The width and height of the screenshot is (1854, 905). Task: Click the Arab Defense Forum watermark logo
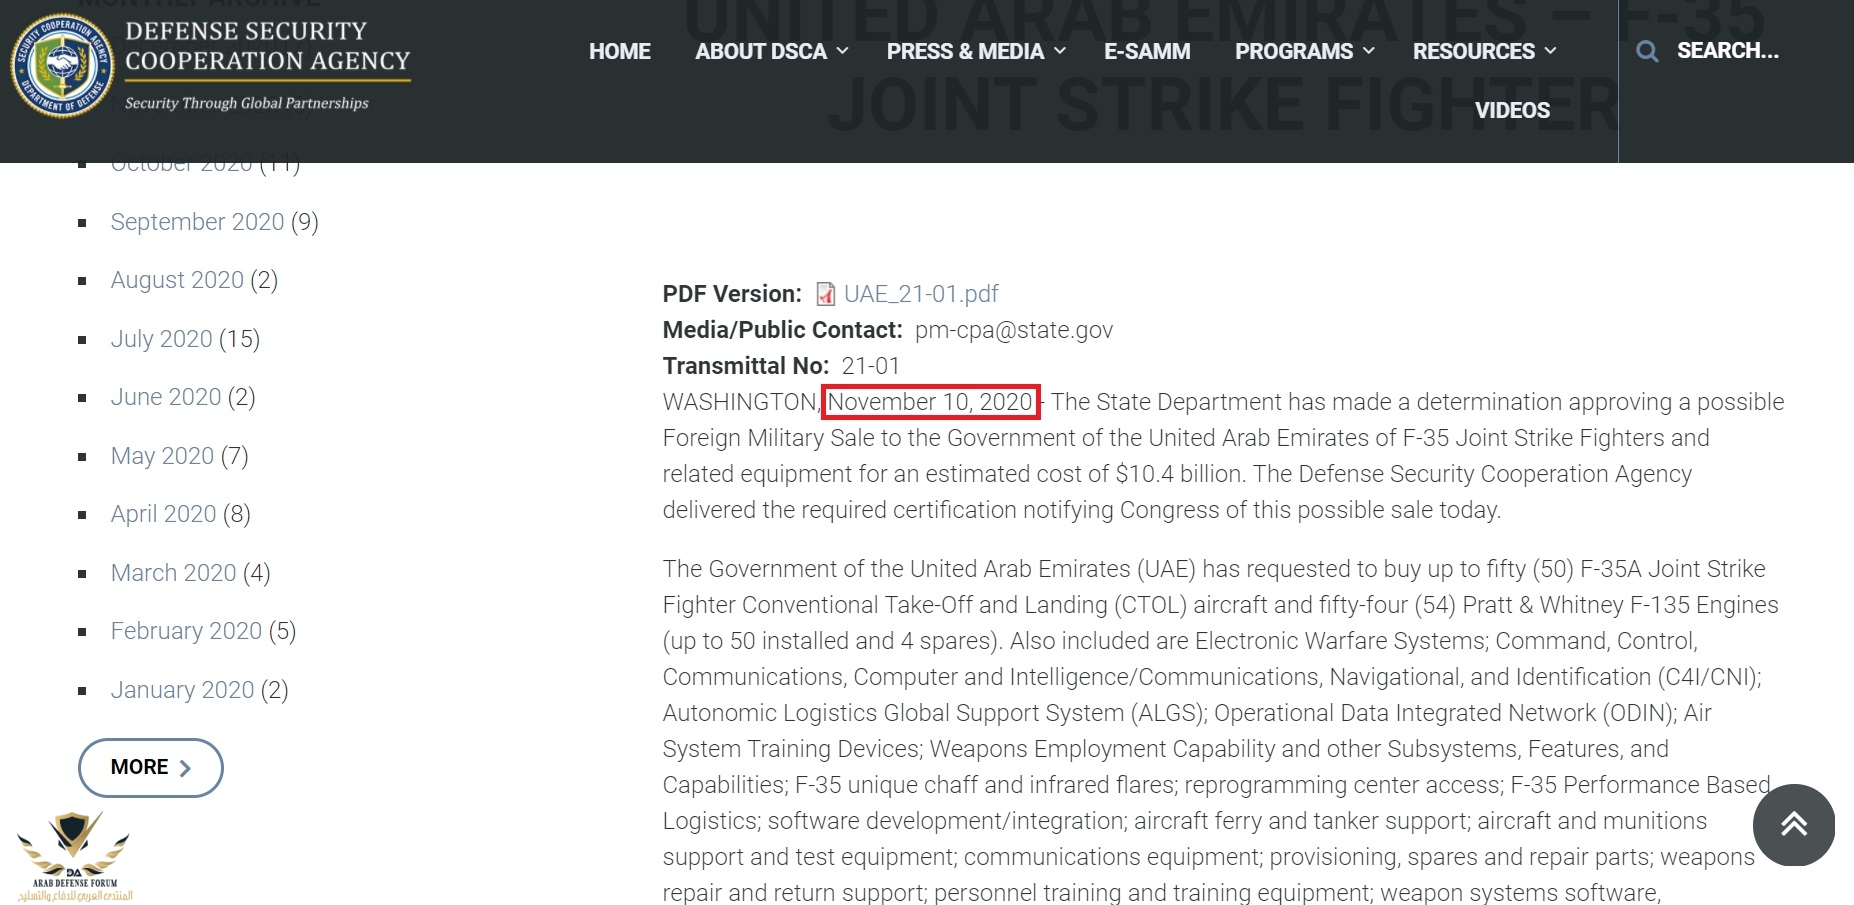[x=75, y=855]
